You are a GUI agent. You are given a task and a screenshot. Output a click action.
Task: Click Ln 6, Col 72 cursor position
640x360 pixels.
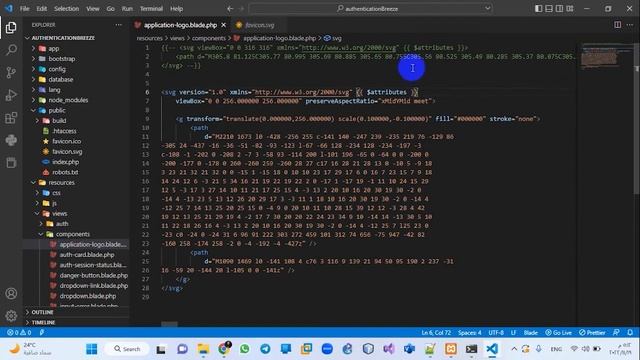pyautogui.click(x=436, y=333)
